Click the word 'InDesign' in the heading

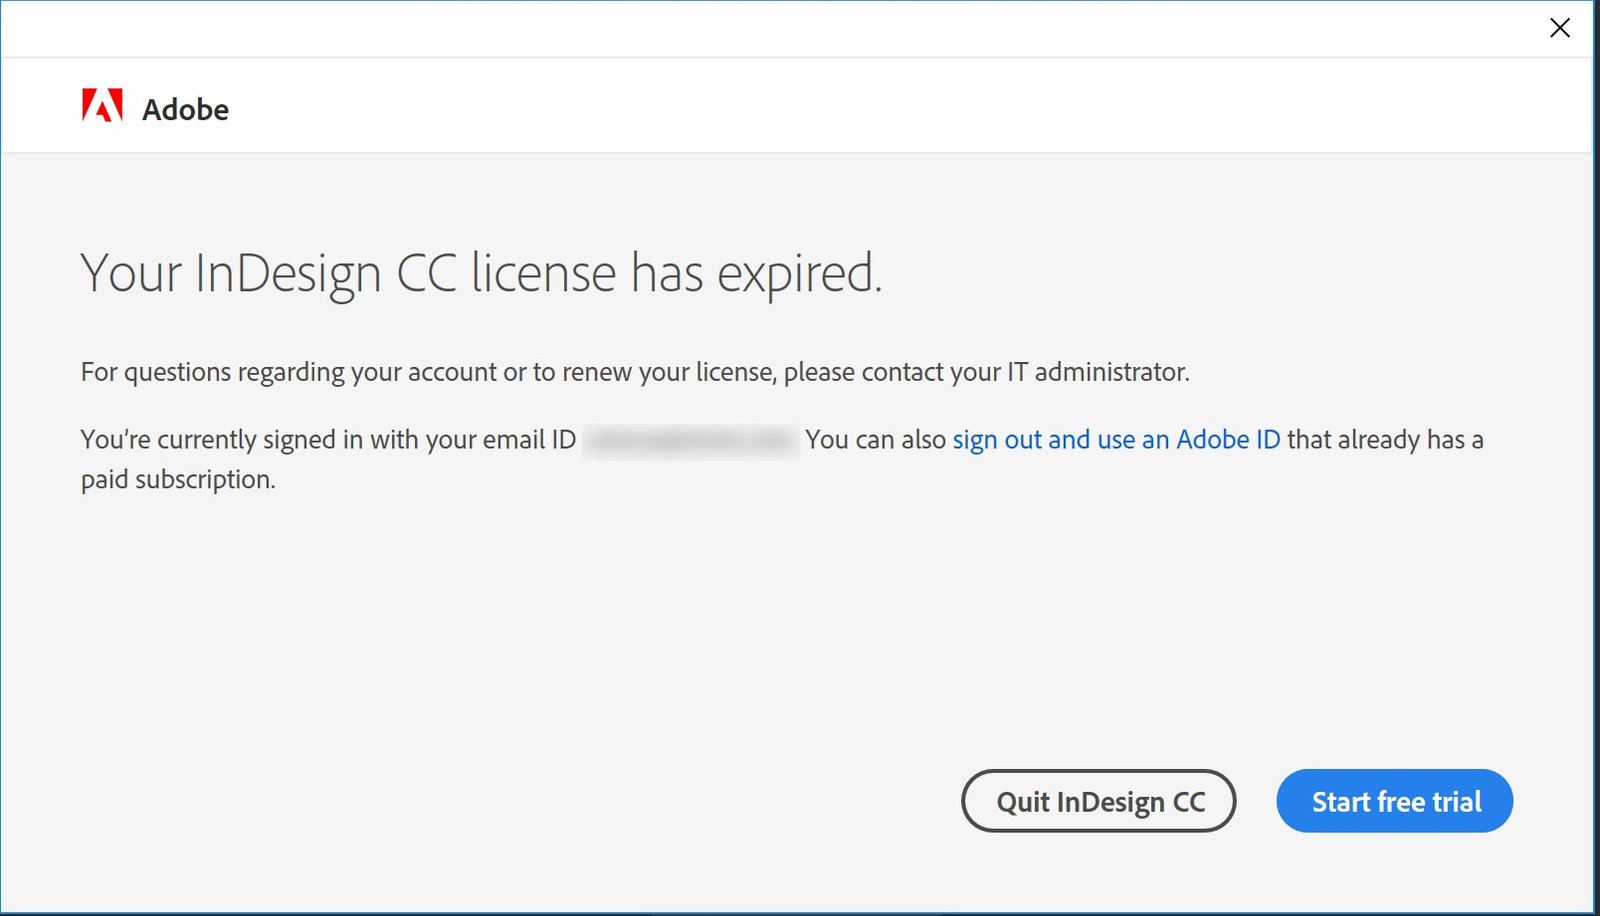(x=288, y=275)
